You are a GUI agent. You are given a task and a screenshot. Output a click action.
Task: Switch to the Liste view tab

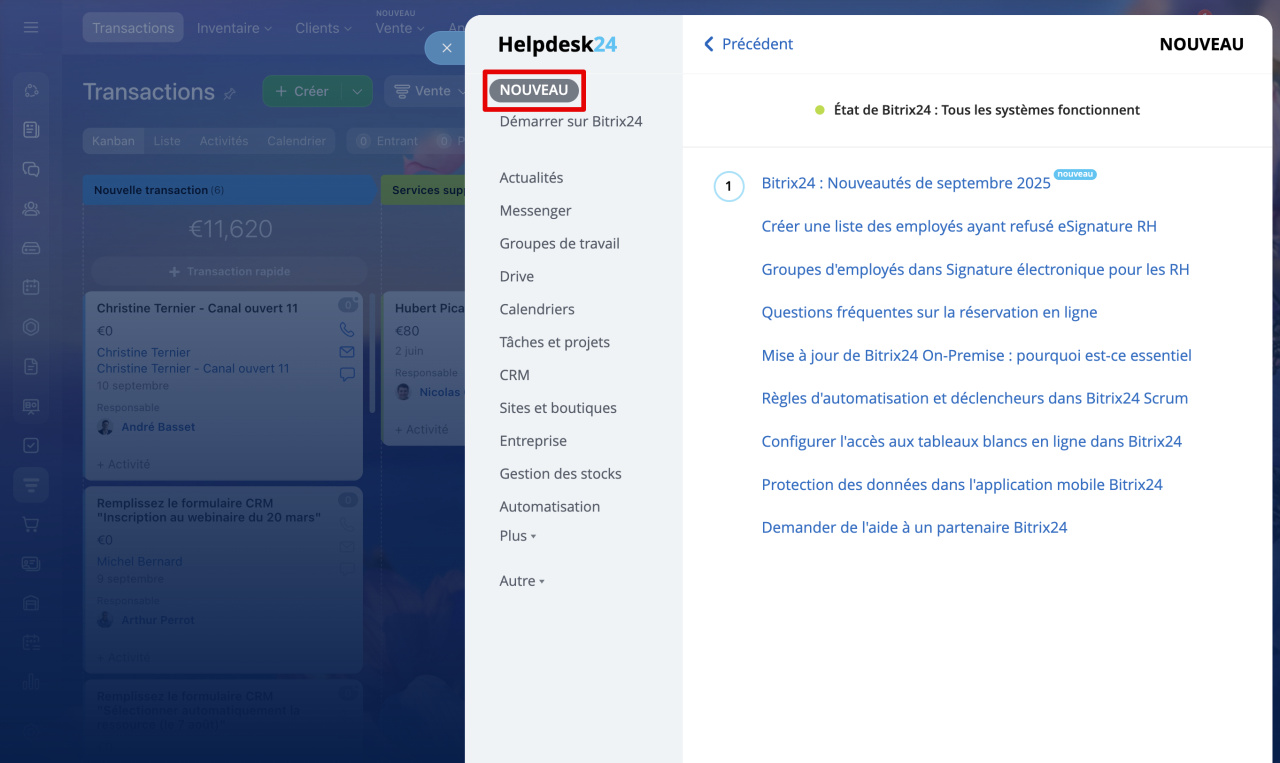[167, 141]
